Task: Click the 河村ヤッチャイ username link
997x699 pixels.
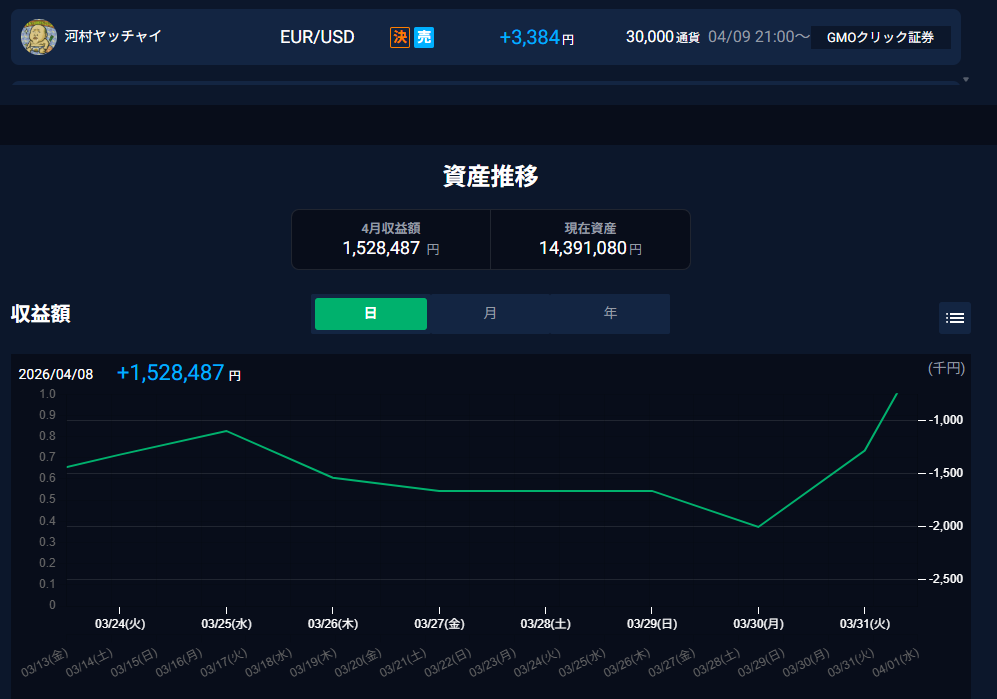Action: [113, 37]
